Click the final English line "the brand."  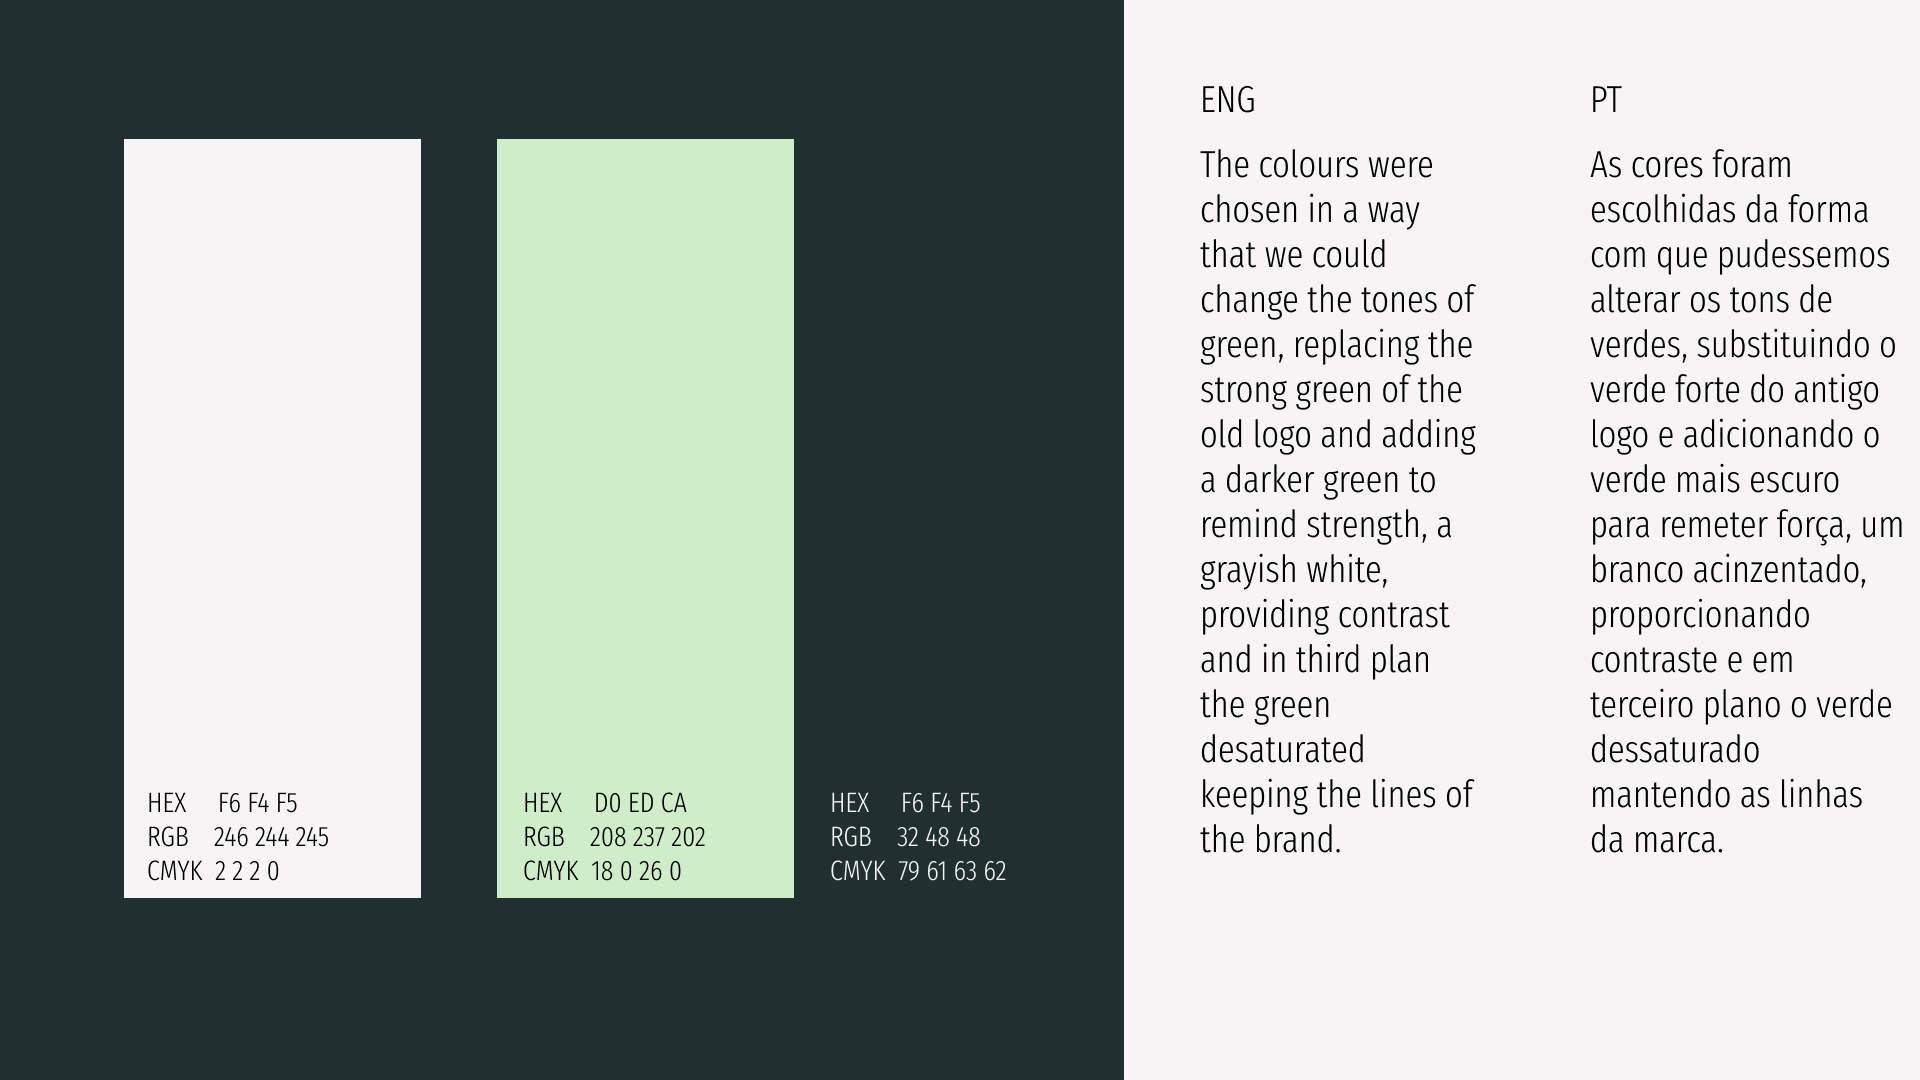pos(1270,840)
